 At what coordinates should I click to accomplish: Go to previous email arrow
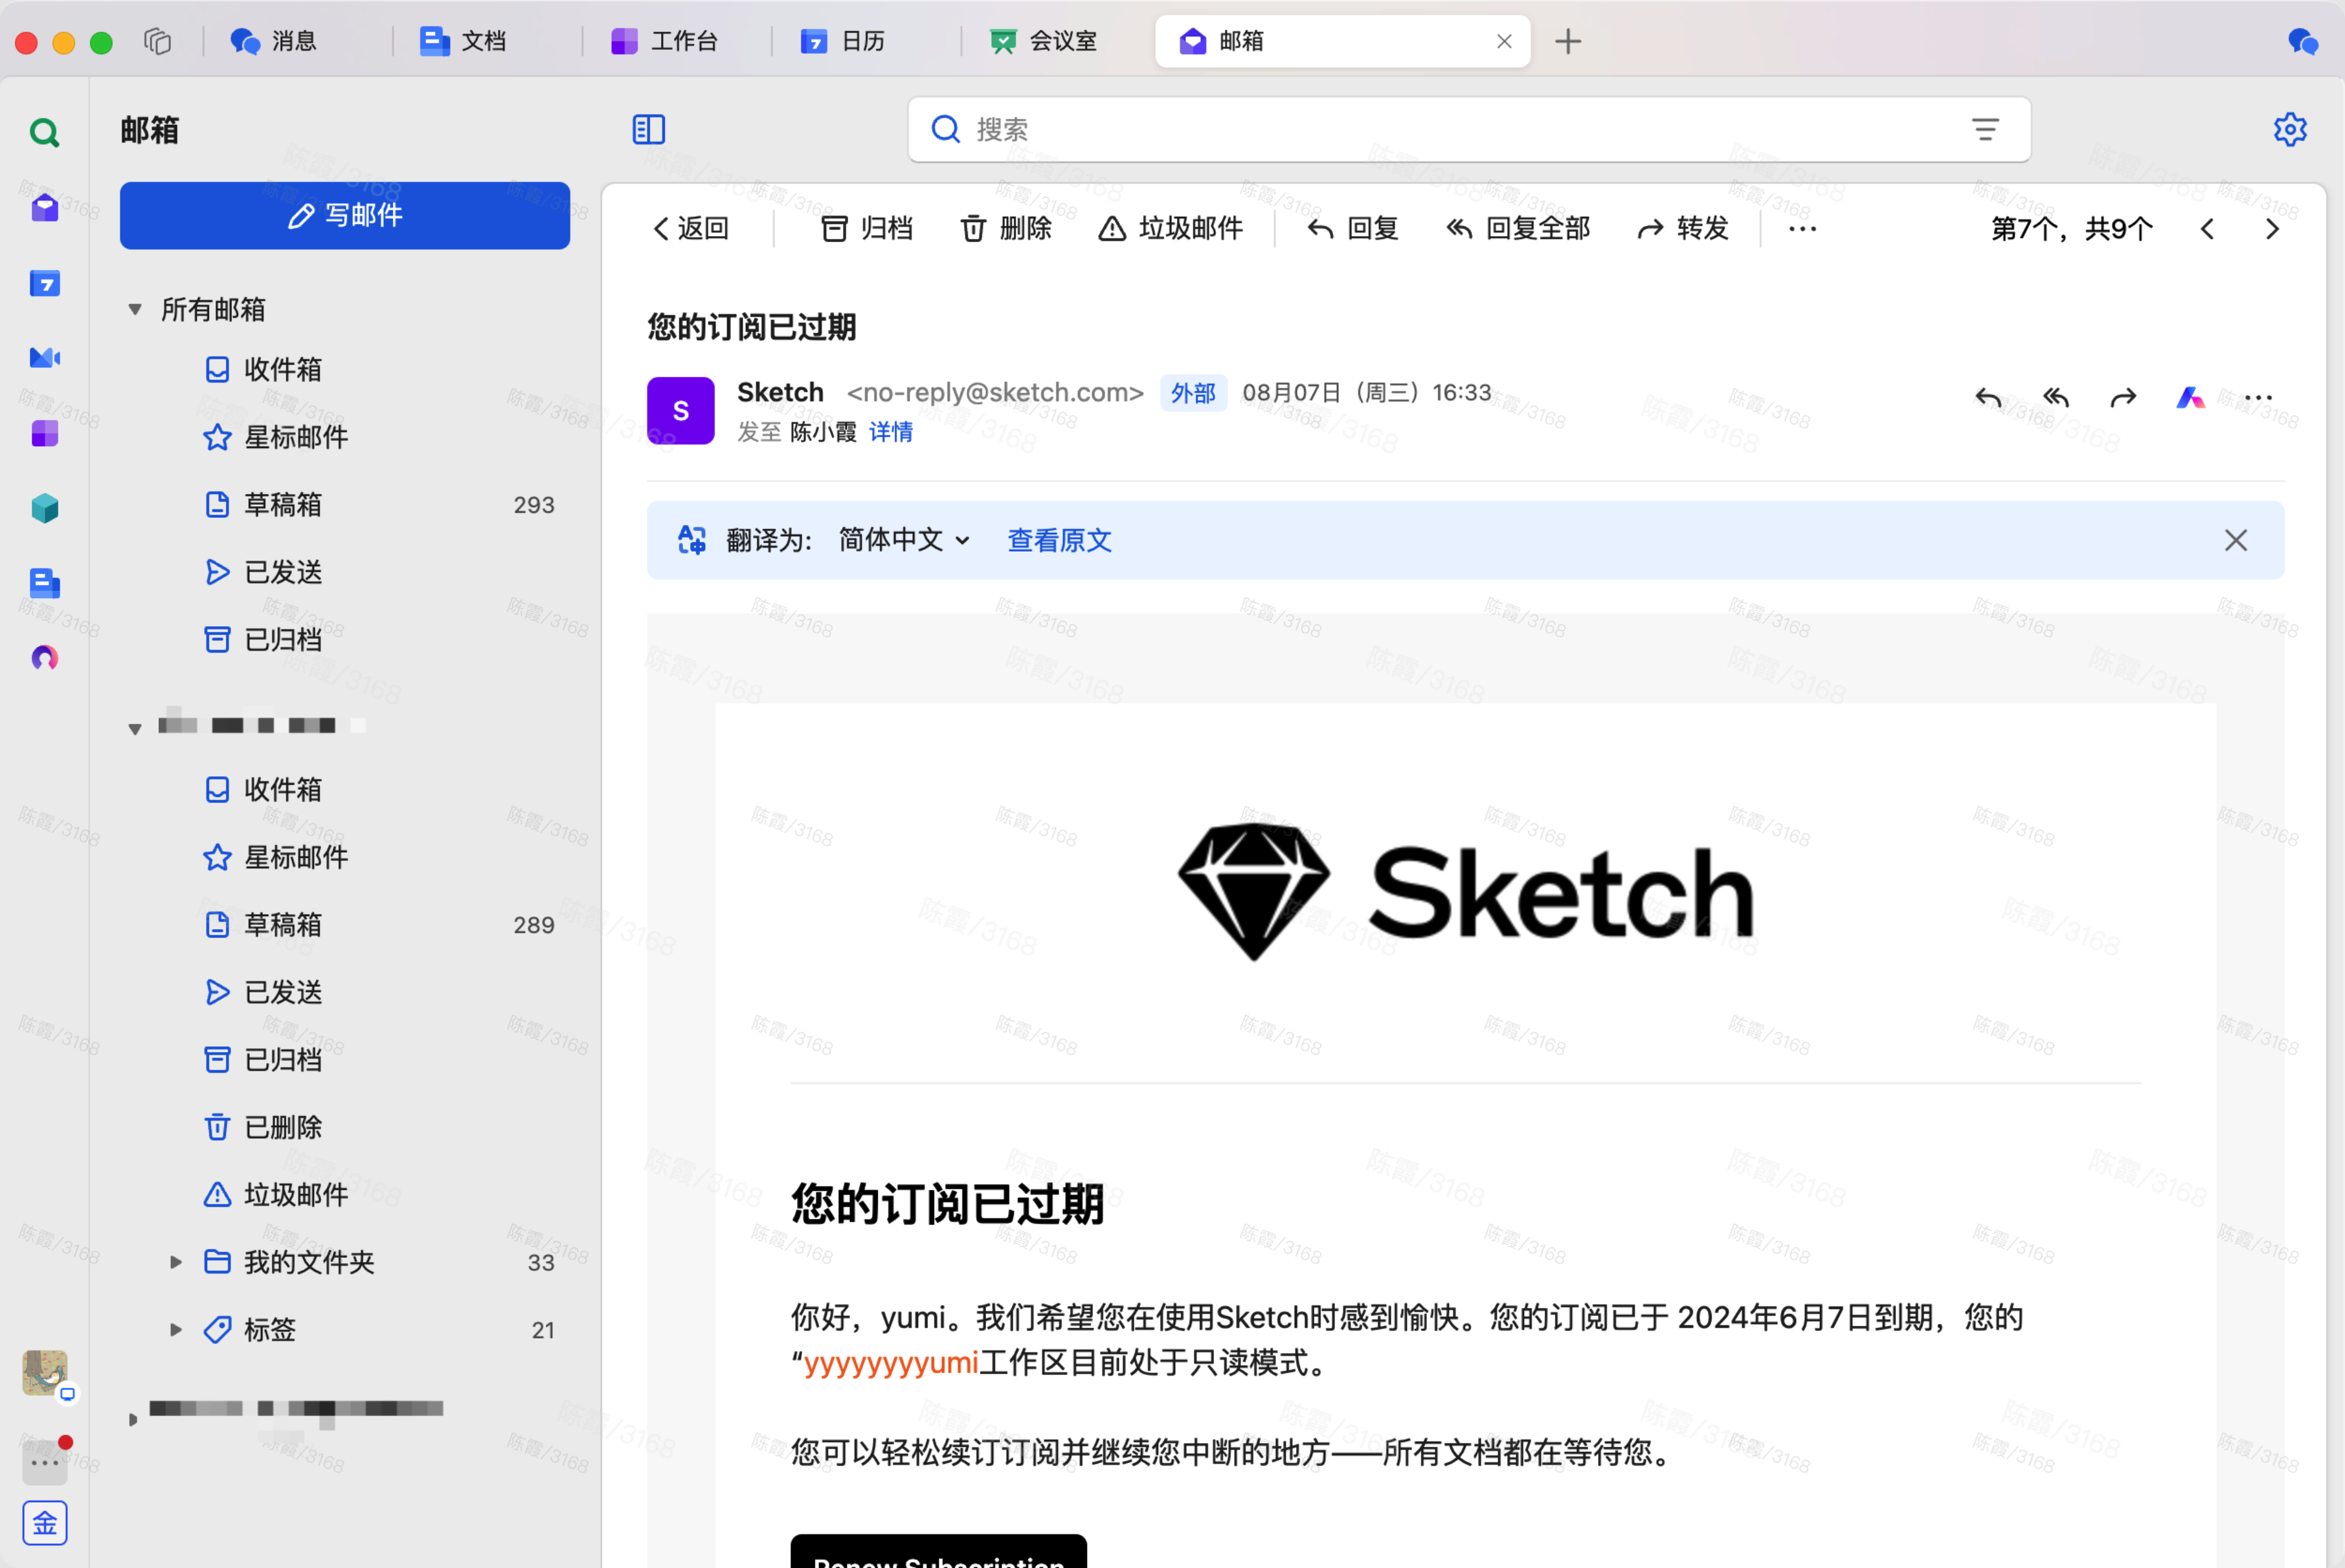tap(2207, 229)
